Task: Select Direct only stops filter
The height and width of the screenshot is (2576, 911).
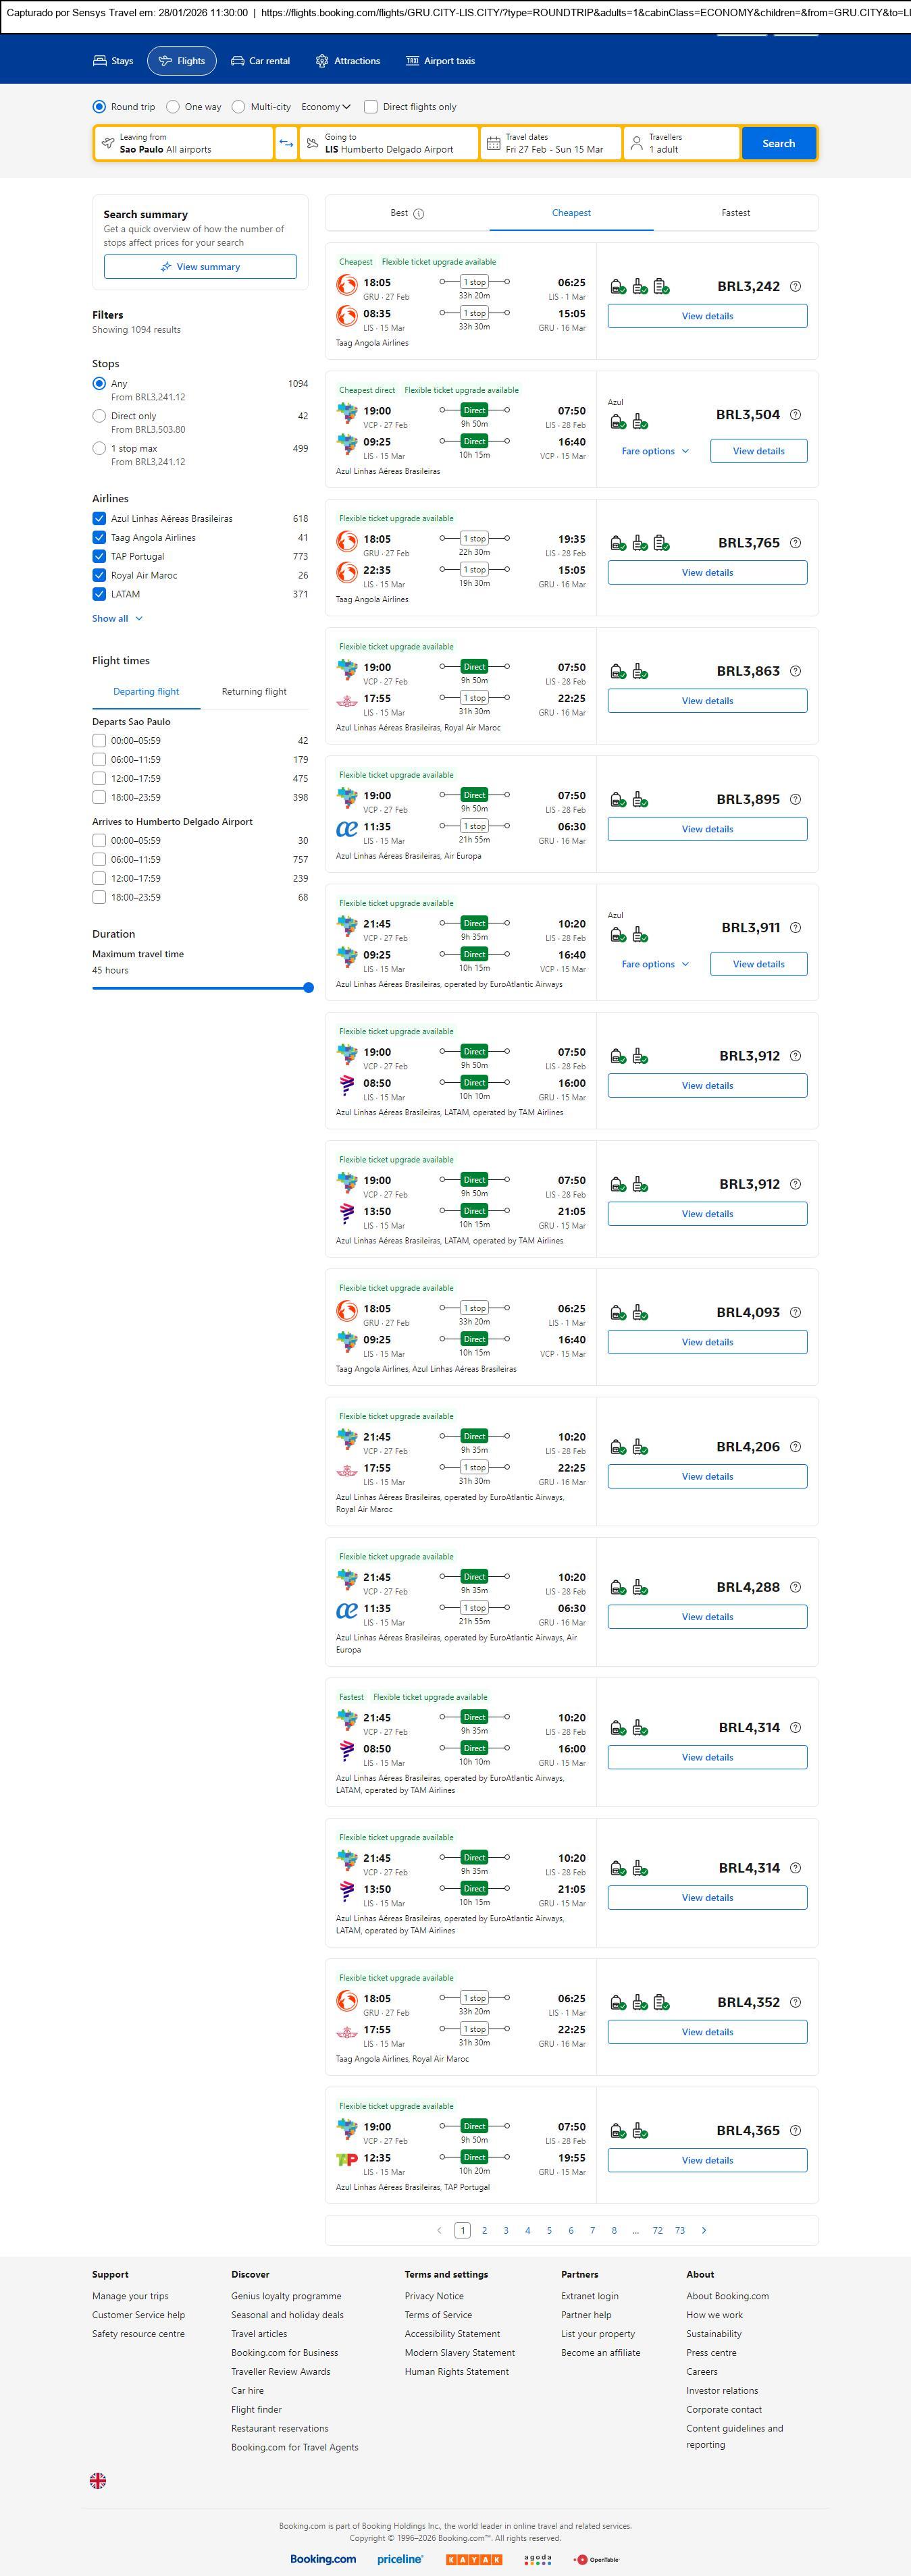Action: tap(99, 416)
